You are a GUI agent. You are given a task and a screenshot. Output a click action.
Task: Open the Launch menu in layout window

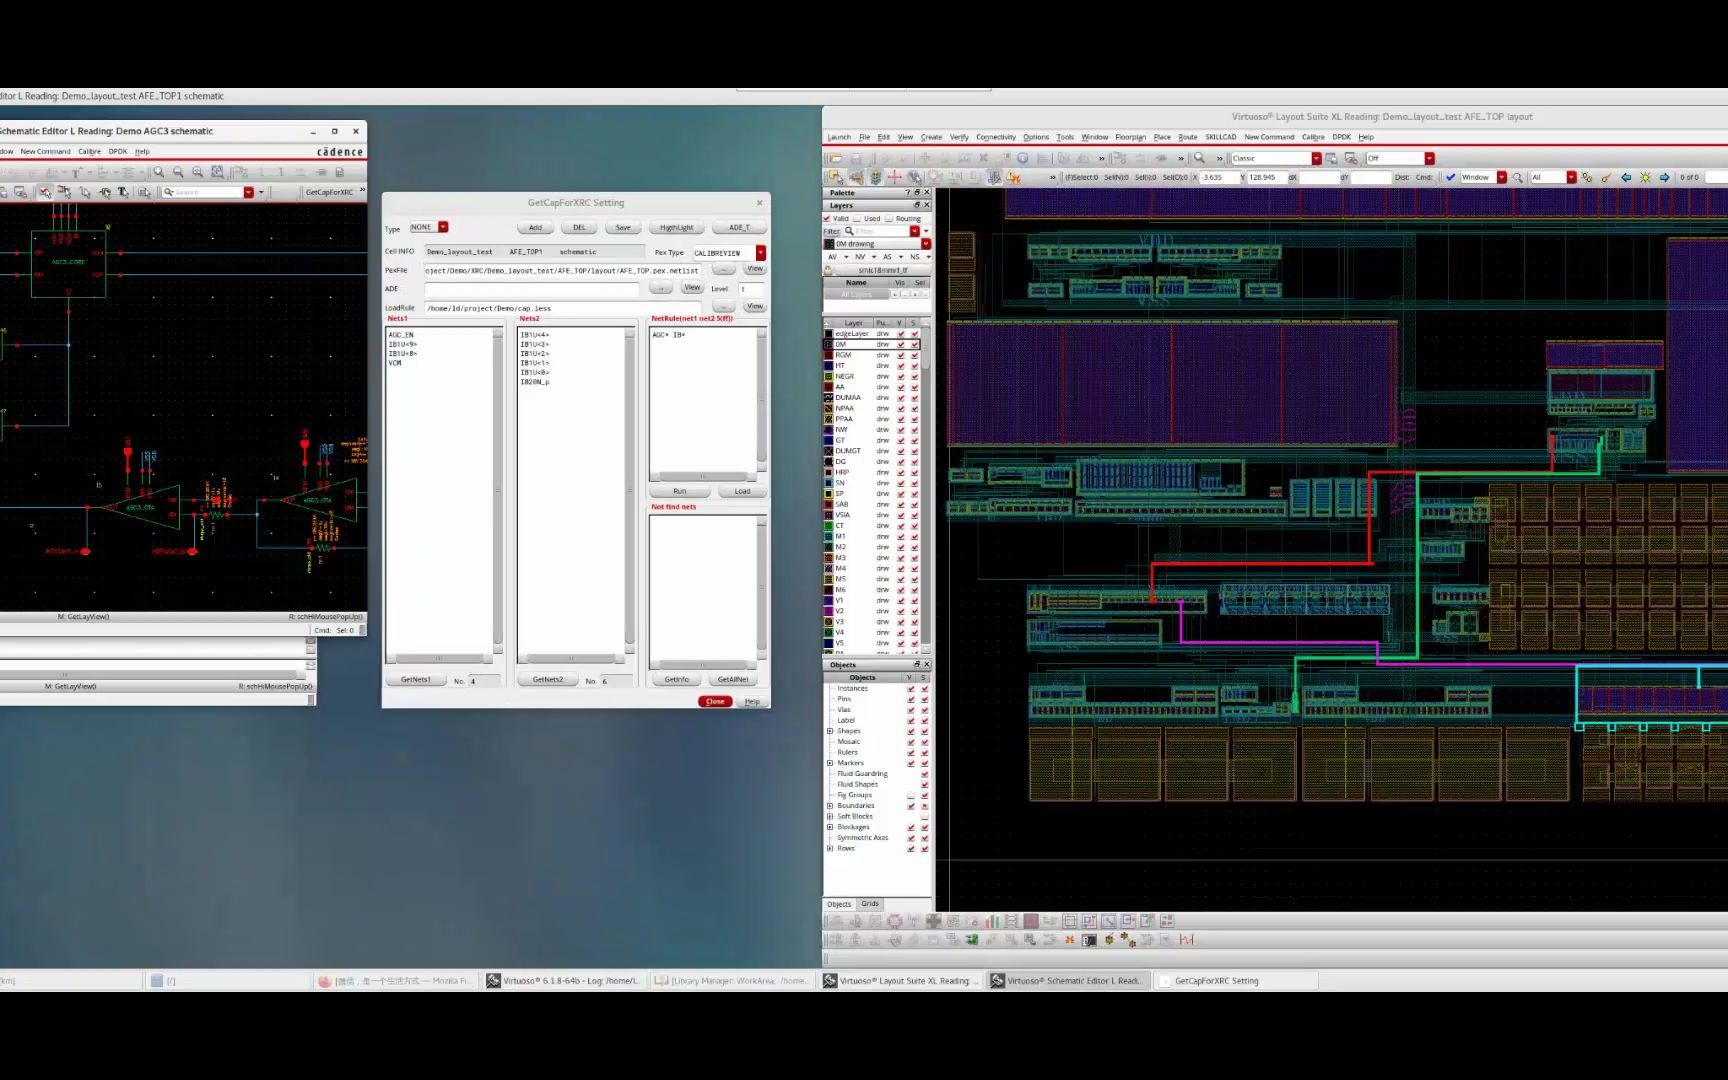(839, 137)
